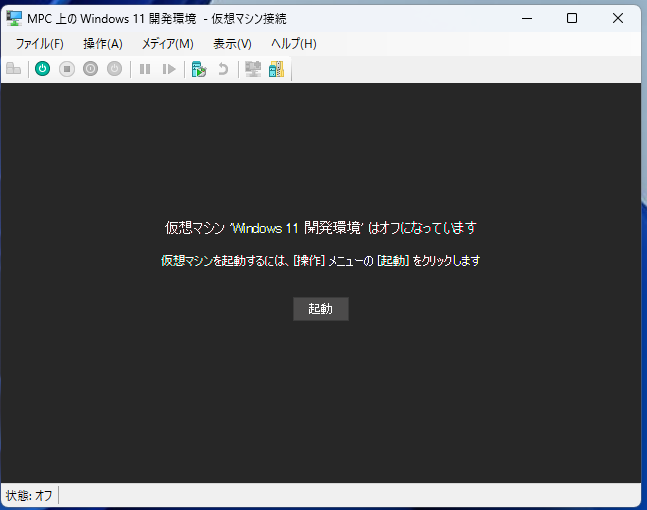
Task: Click the Revert (undo arrow) toolbar icon
Action: coord(223,69)
